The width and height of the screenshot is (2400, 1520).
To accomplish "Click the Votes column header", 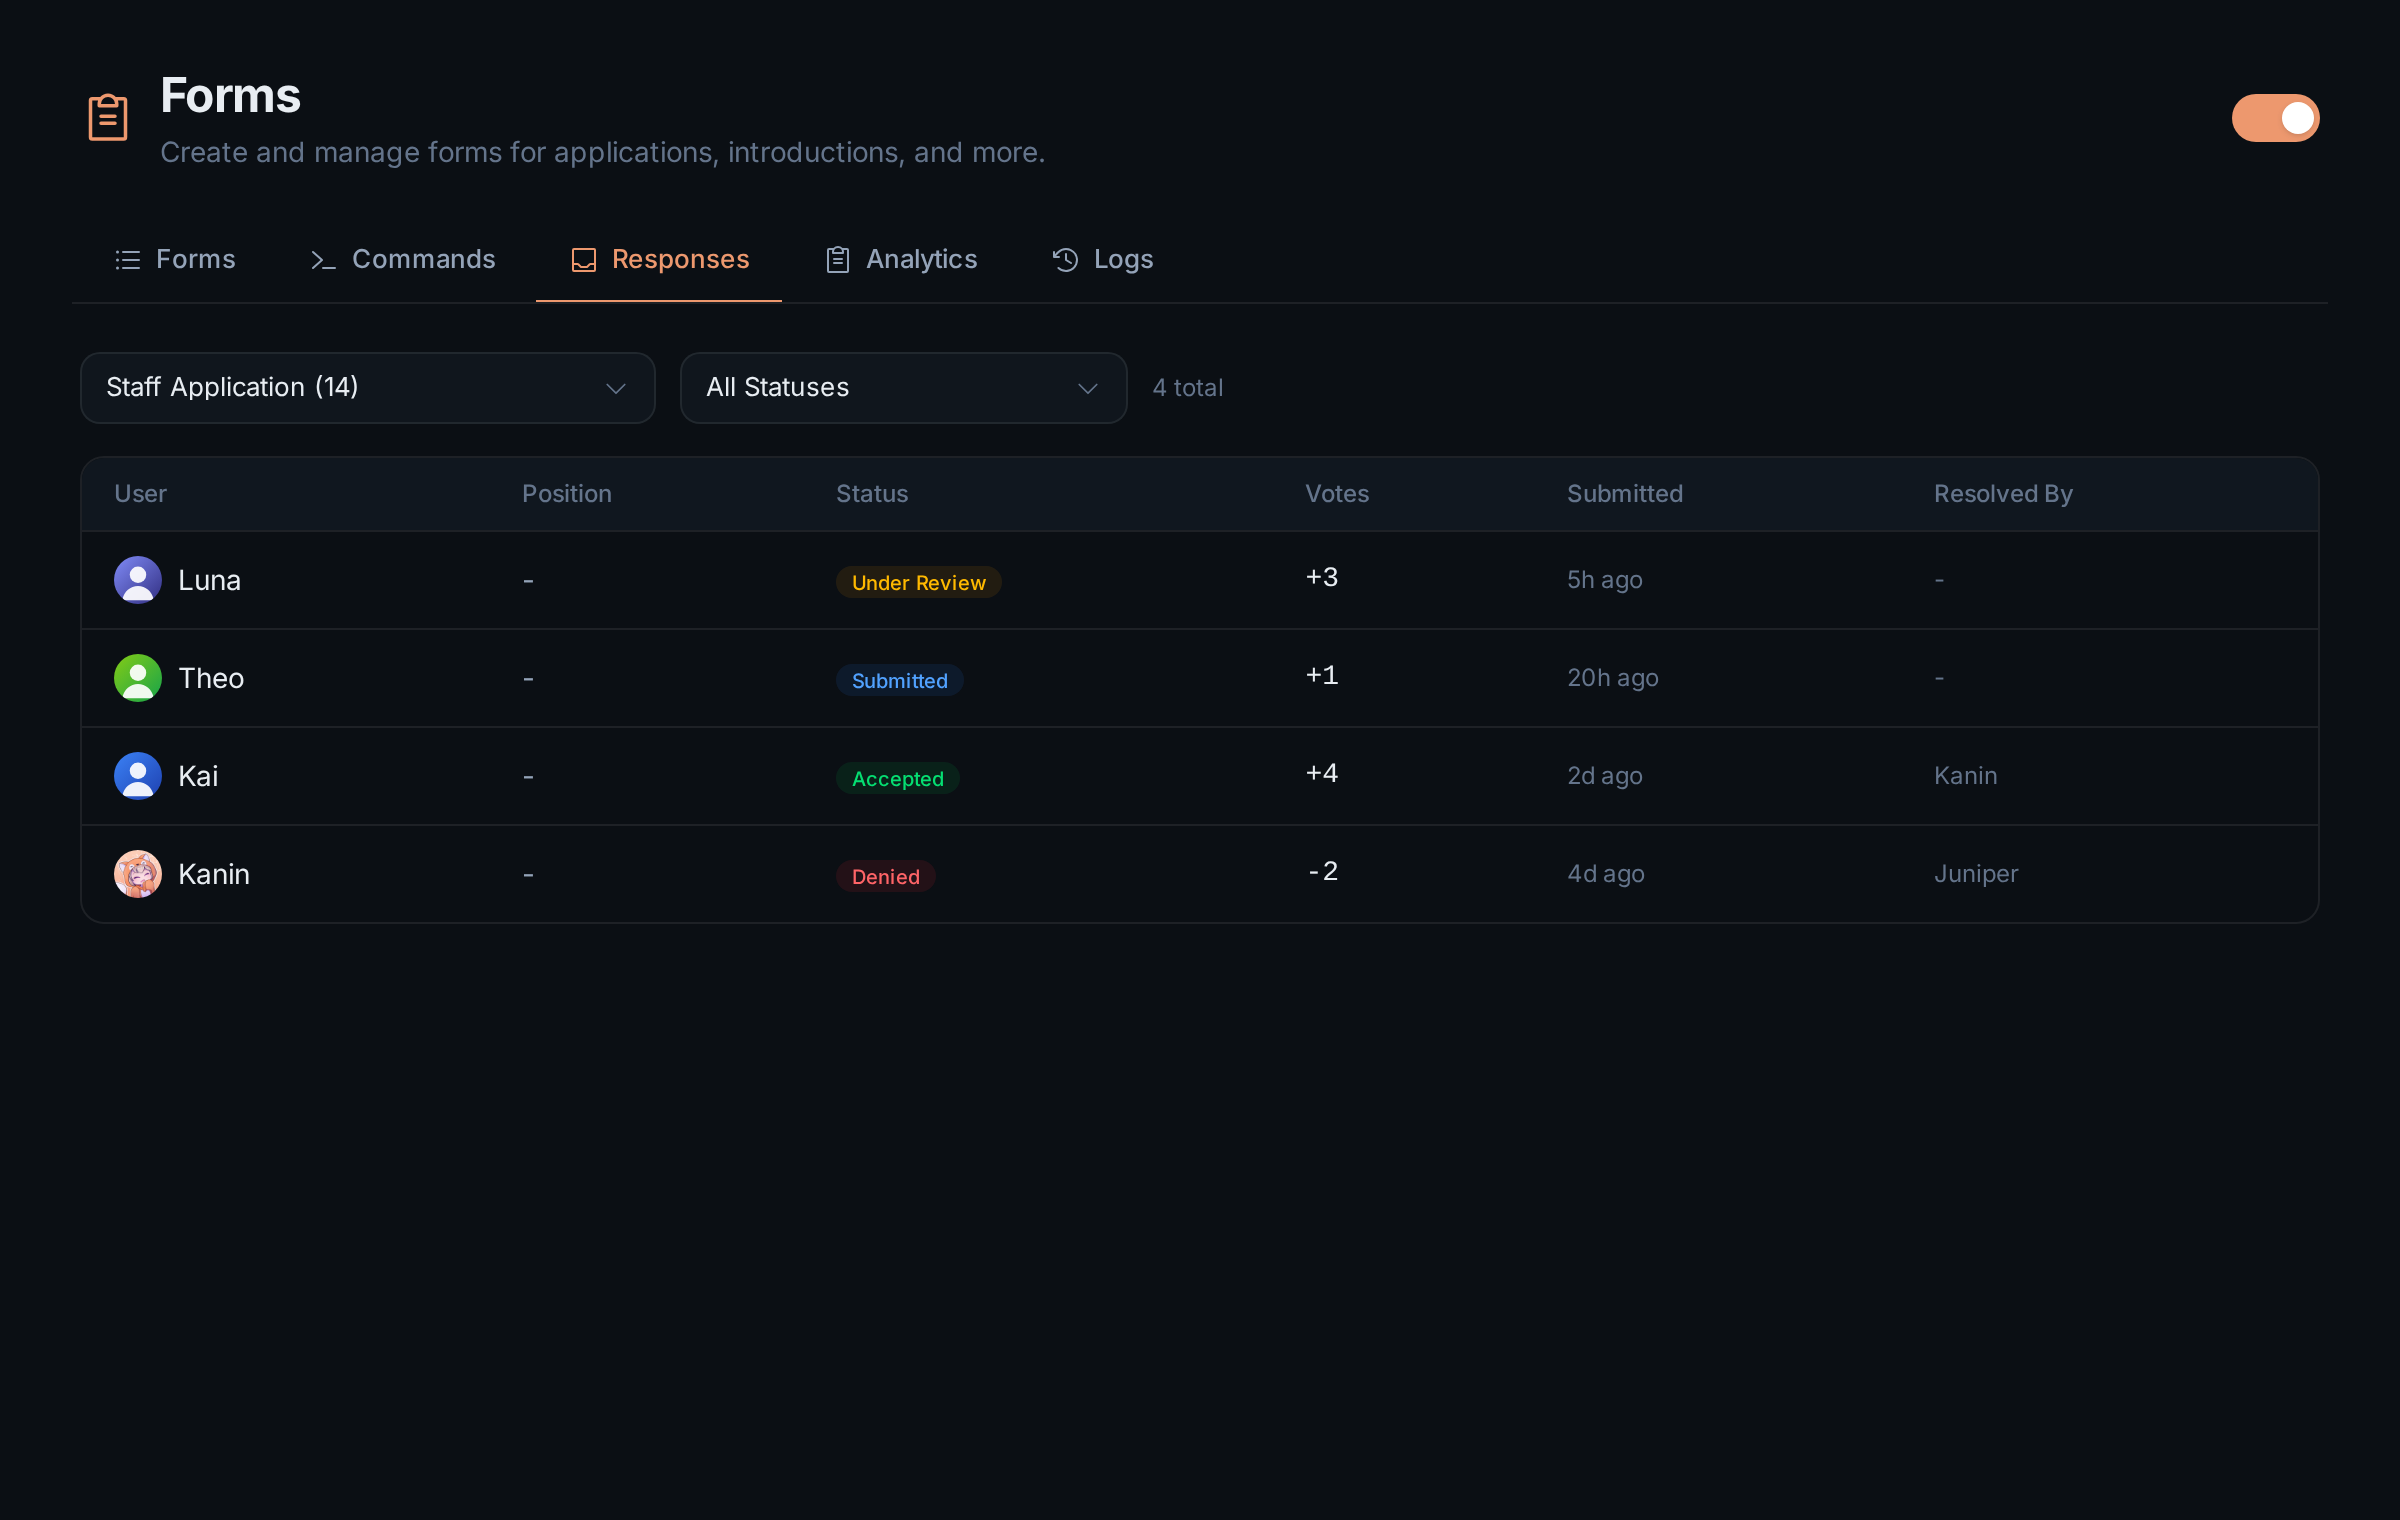I will [1337, 494].
